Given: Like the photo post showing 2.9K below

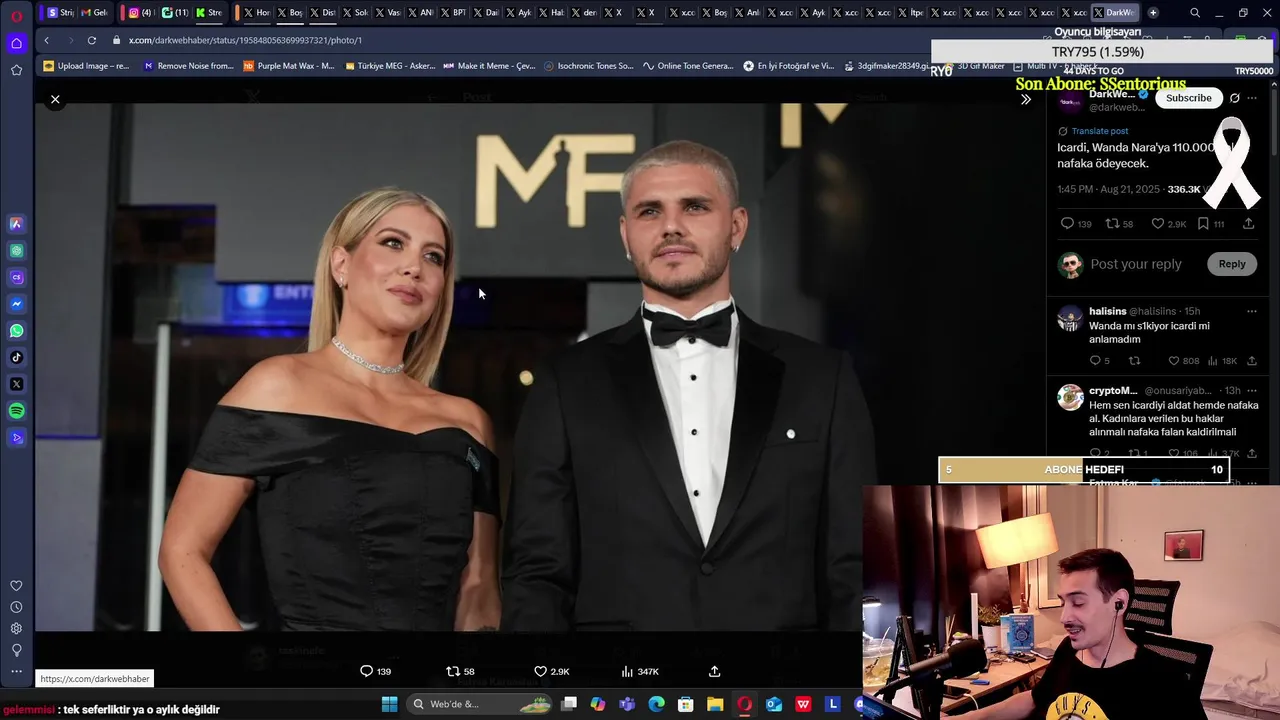Looking at the screenshot, I should click(x=540, y=671).
